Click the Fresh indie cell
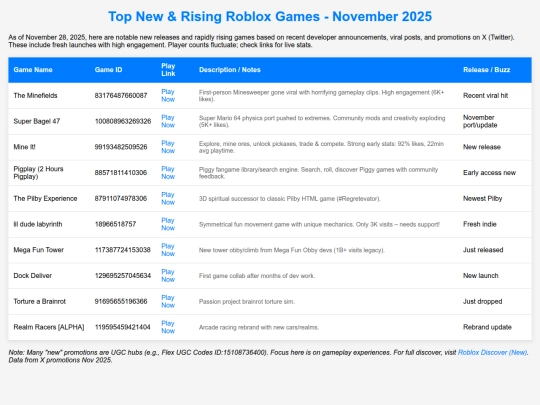The height and width of the screenshot is (405, 540). coord(479,224)
